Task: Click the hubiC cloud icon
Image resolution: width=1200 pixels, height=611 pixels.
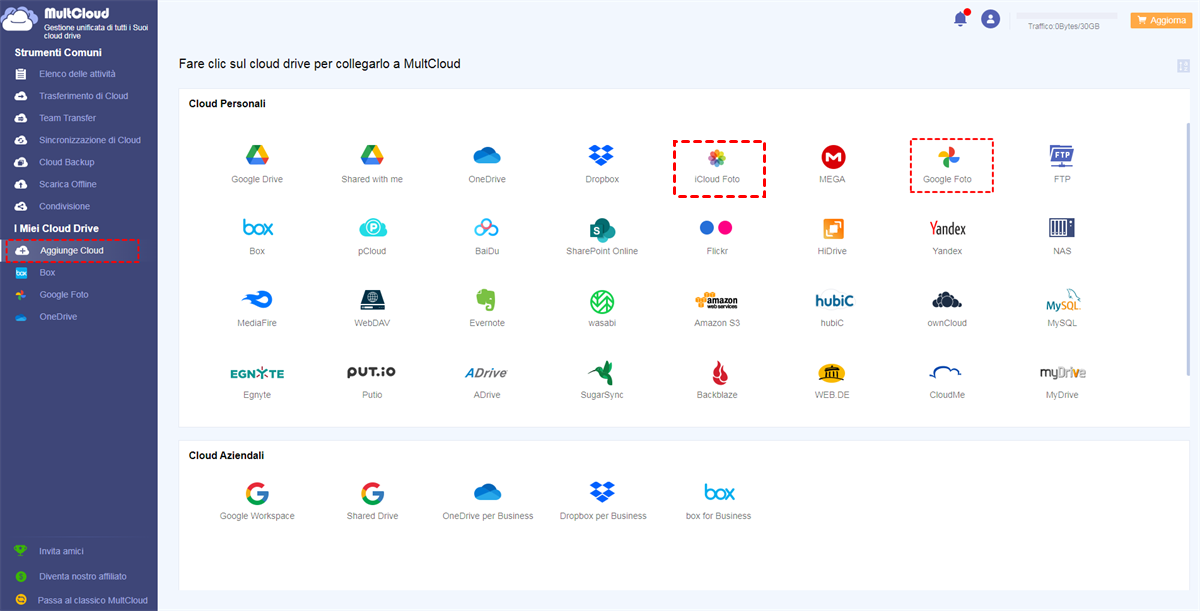Action: (x=833, y=300)
